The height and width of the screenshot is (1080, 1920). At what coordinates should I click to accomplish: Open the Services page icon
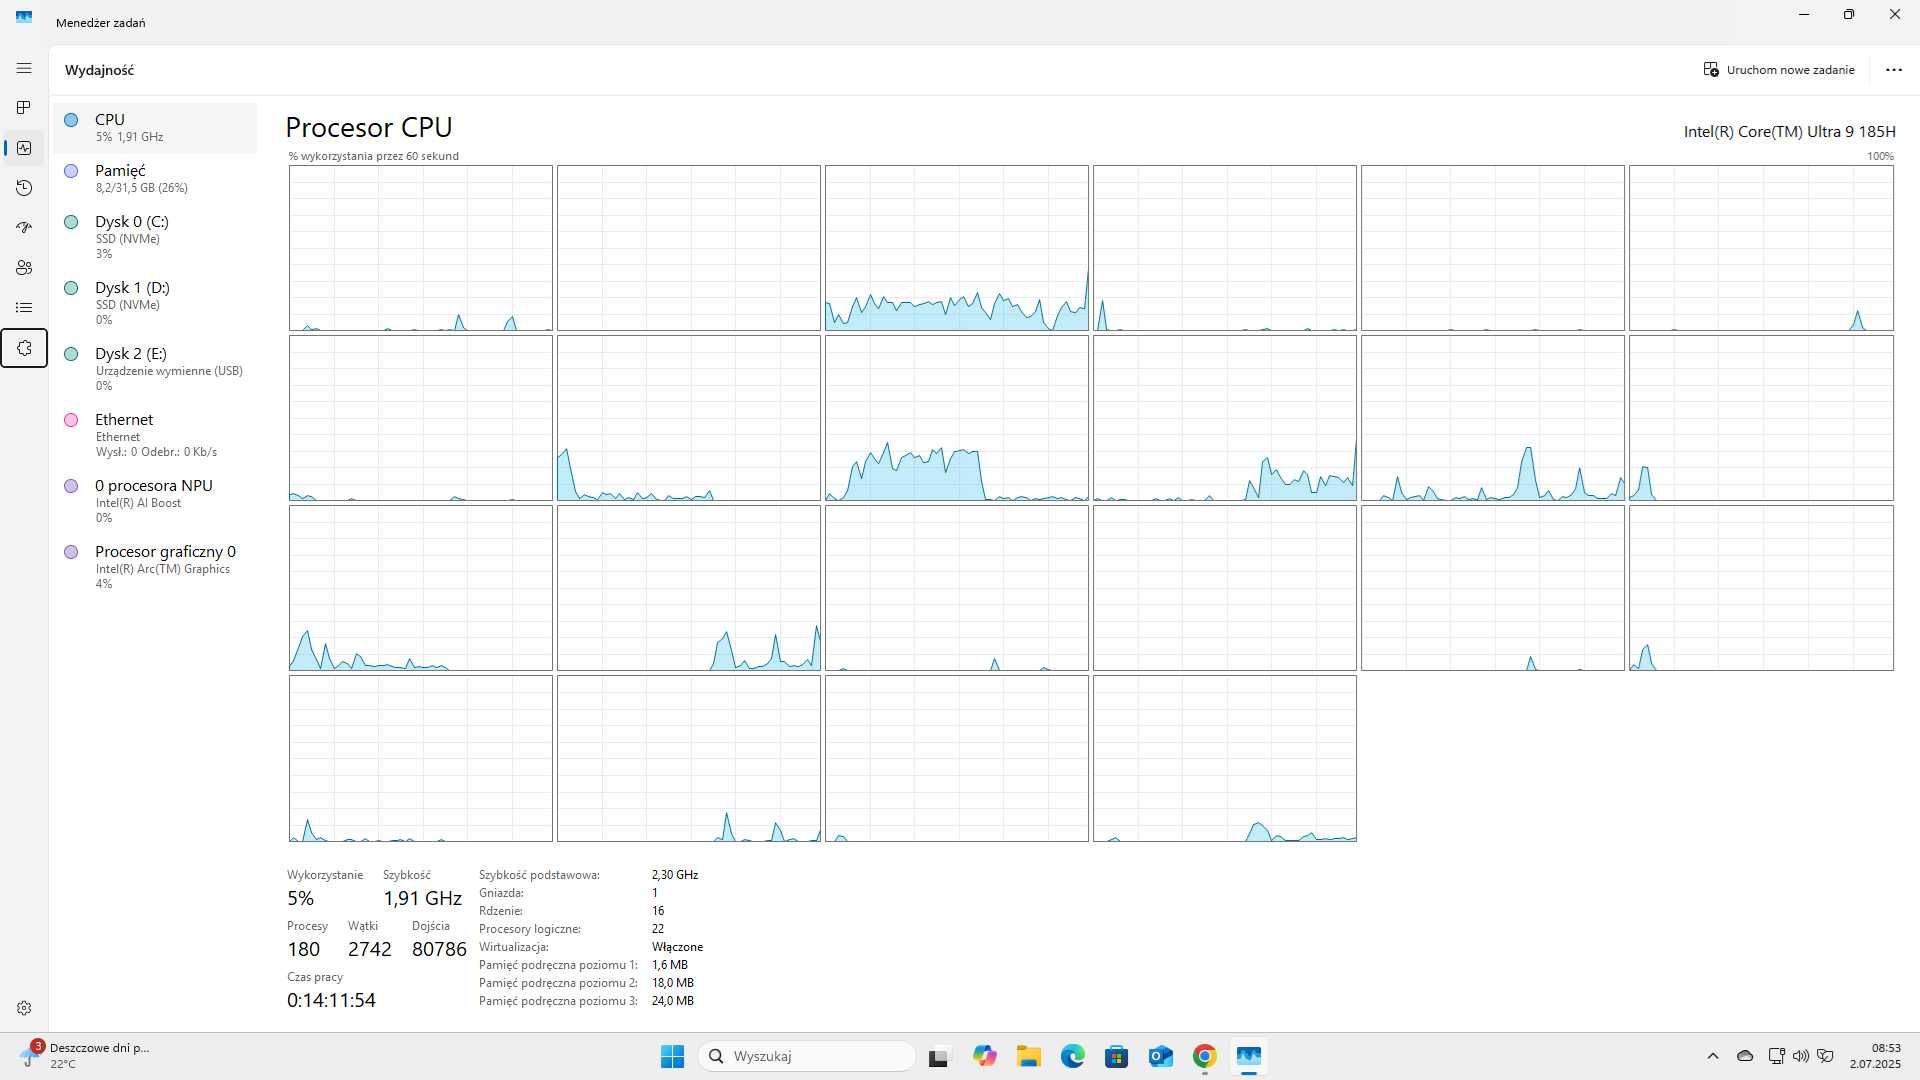pyautogui.click(x=24, y=348)
